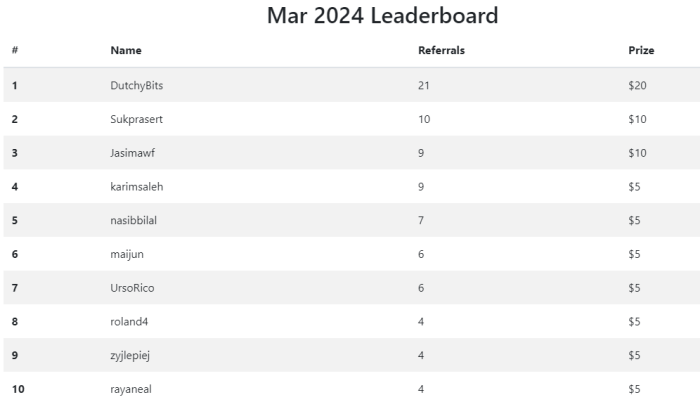Click the rank number 10 cell

18,389
